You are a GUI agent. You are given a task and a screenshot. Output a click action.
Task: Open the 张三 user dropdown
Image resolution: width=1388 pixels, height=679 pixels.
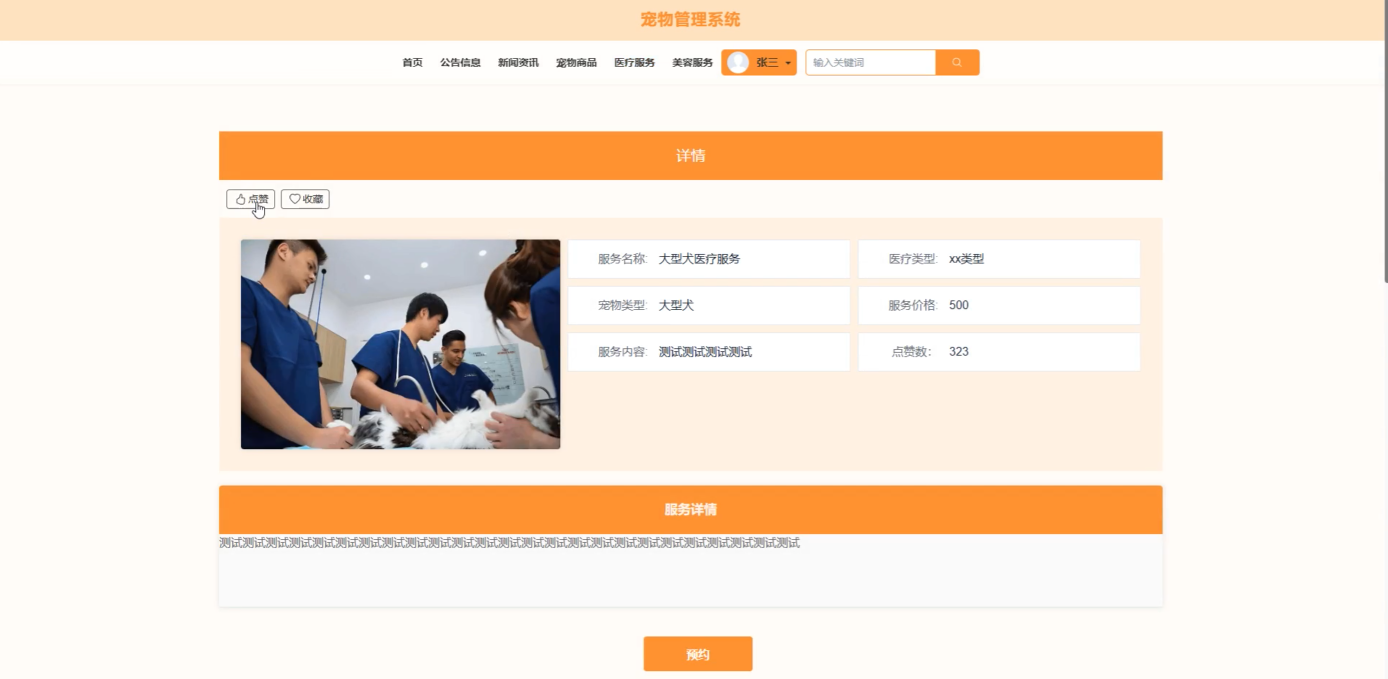click(x=759, y=62)
